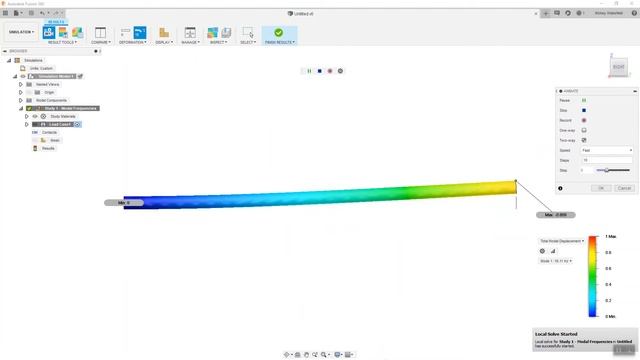Screen dimensions: 640x360
Task: Collapse the Study 1 Modal Frequencies node
Action: [x=21, y=108]
